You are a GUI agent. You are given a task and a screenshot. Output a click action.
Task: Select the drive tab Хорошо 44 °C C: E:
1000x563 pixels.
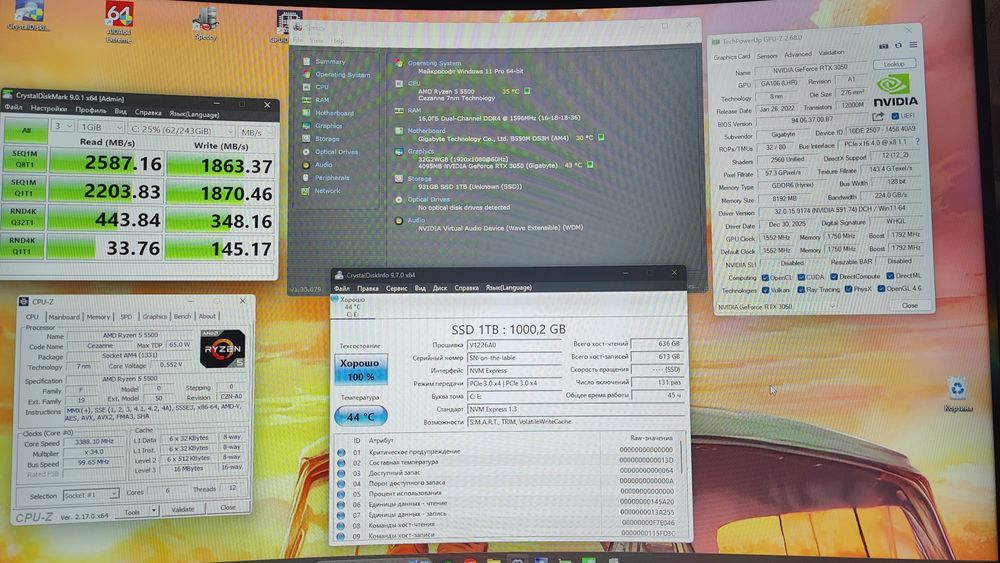pos(351,307)
